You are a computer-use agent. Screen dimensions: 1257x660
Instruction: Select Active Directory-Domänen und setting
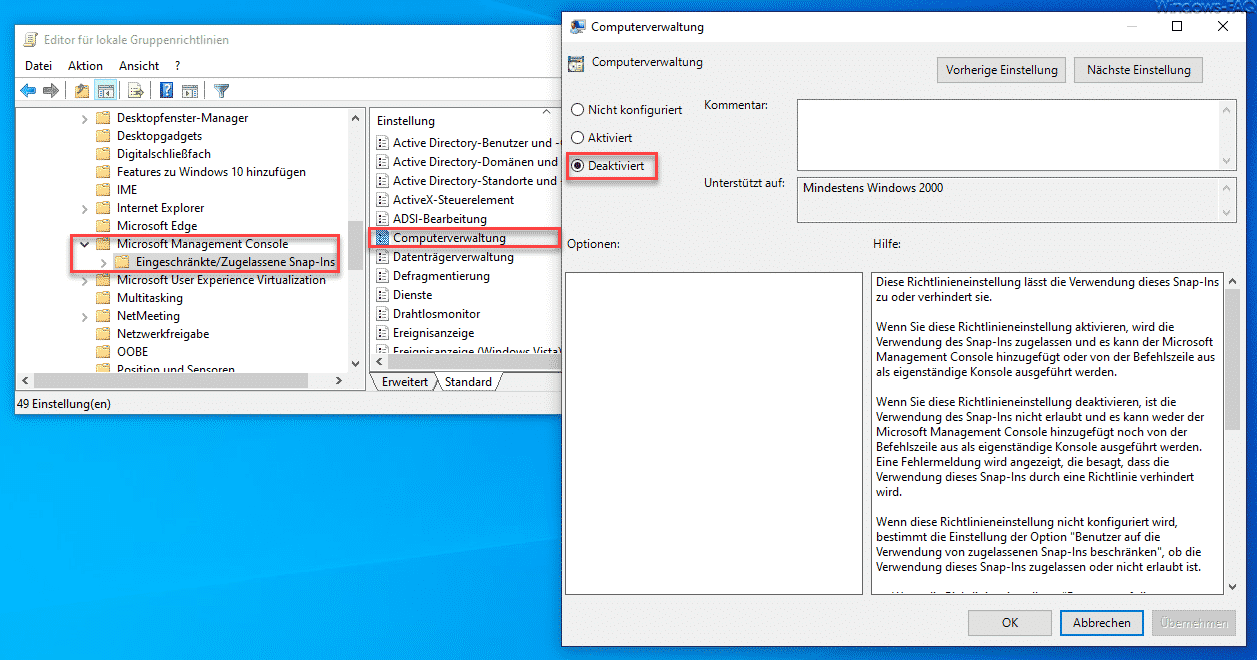click(x=476, y=162)
